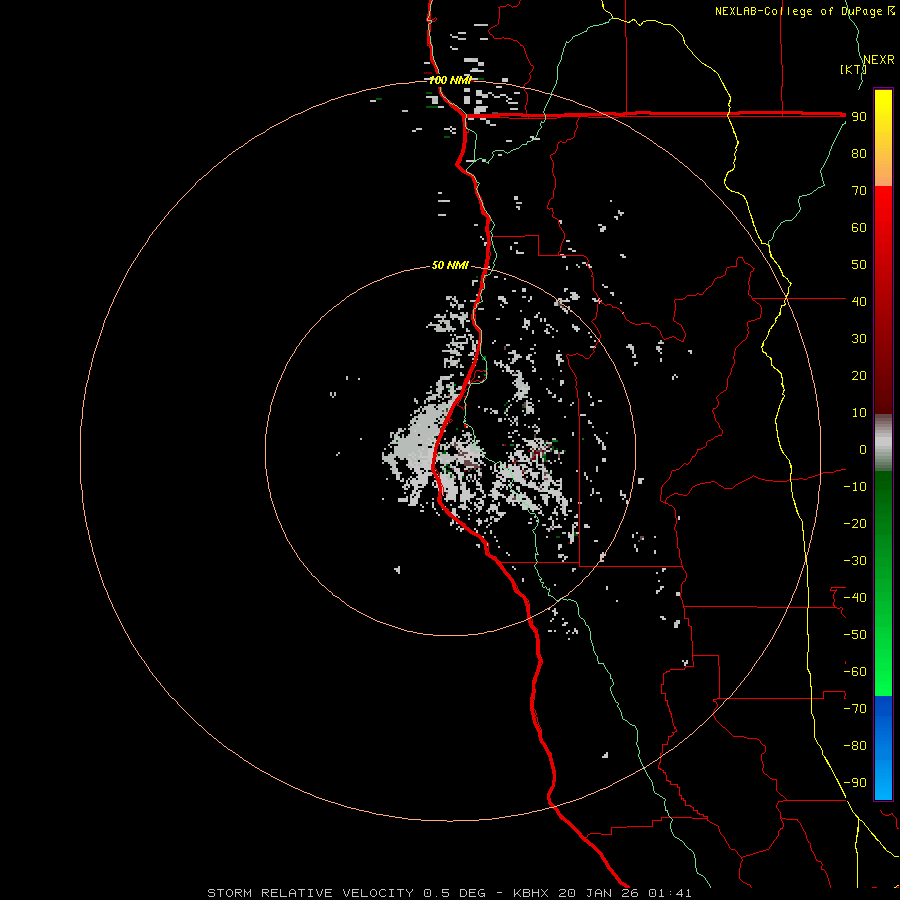
Task: Click the 60 value on the velocity scale
Action: click(x=859, y=227)
